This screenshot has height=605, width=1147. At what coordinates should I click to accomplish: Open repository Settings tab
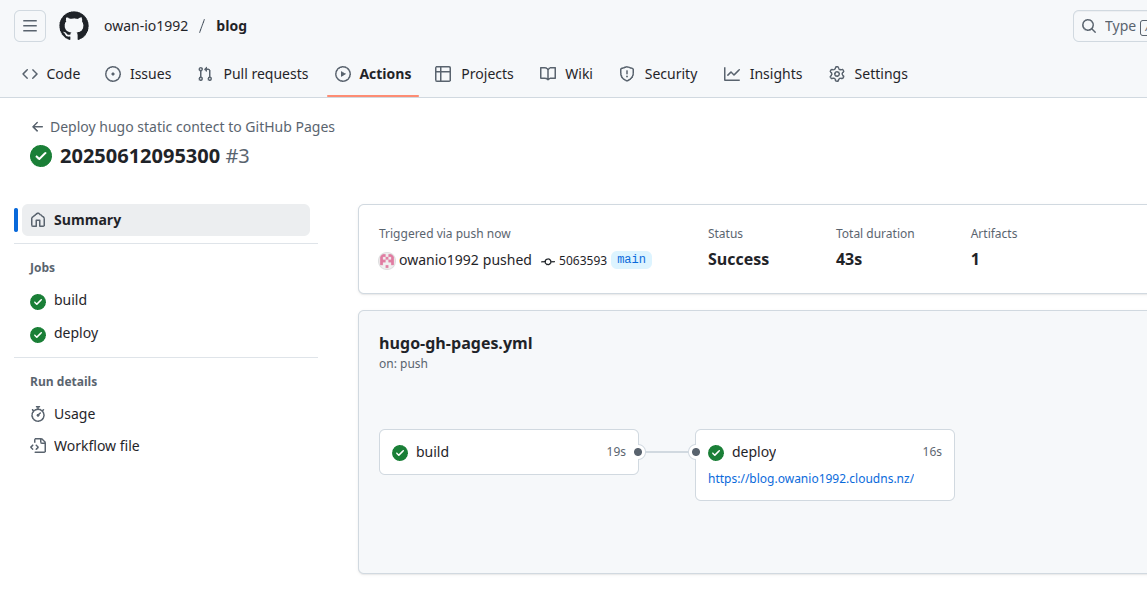tap(868, 74)
